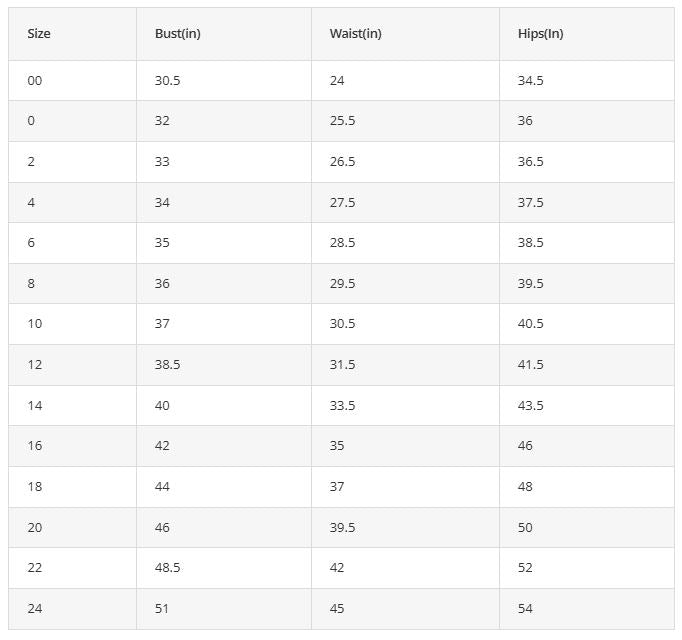Image resolution: width=682 pixels, height=640 pixels.
Task: Click the Bust(in) column header
Action: 177,34
